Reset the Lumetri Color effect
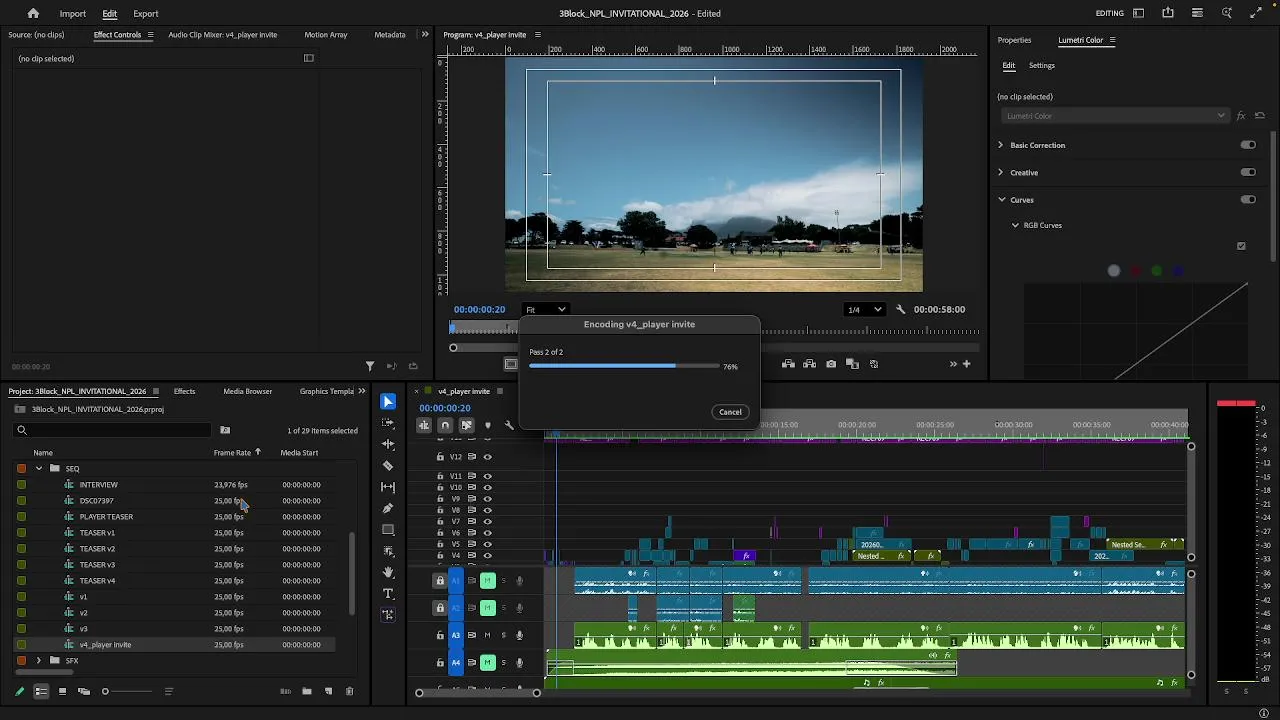Viewport: 1280px width, 720px height. click(1259, 116)
